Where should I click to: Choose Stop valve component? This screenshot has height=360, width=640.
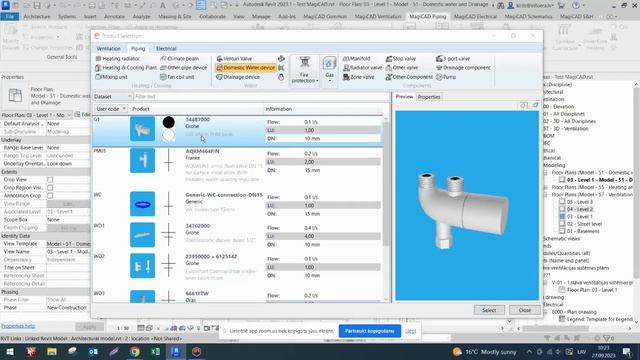click(401, 59)
